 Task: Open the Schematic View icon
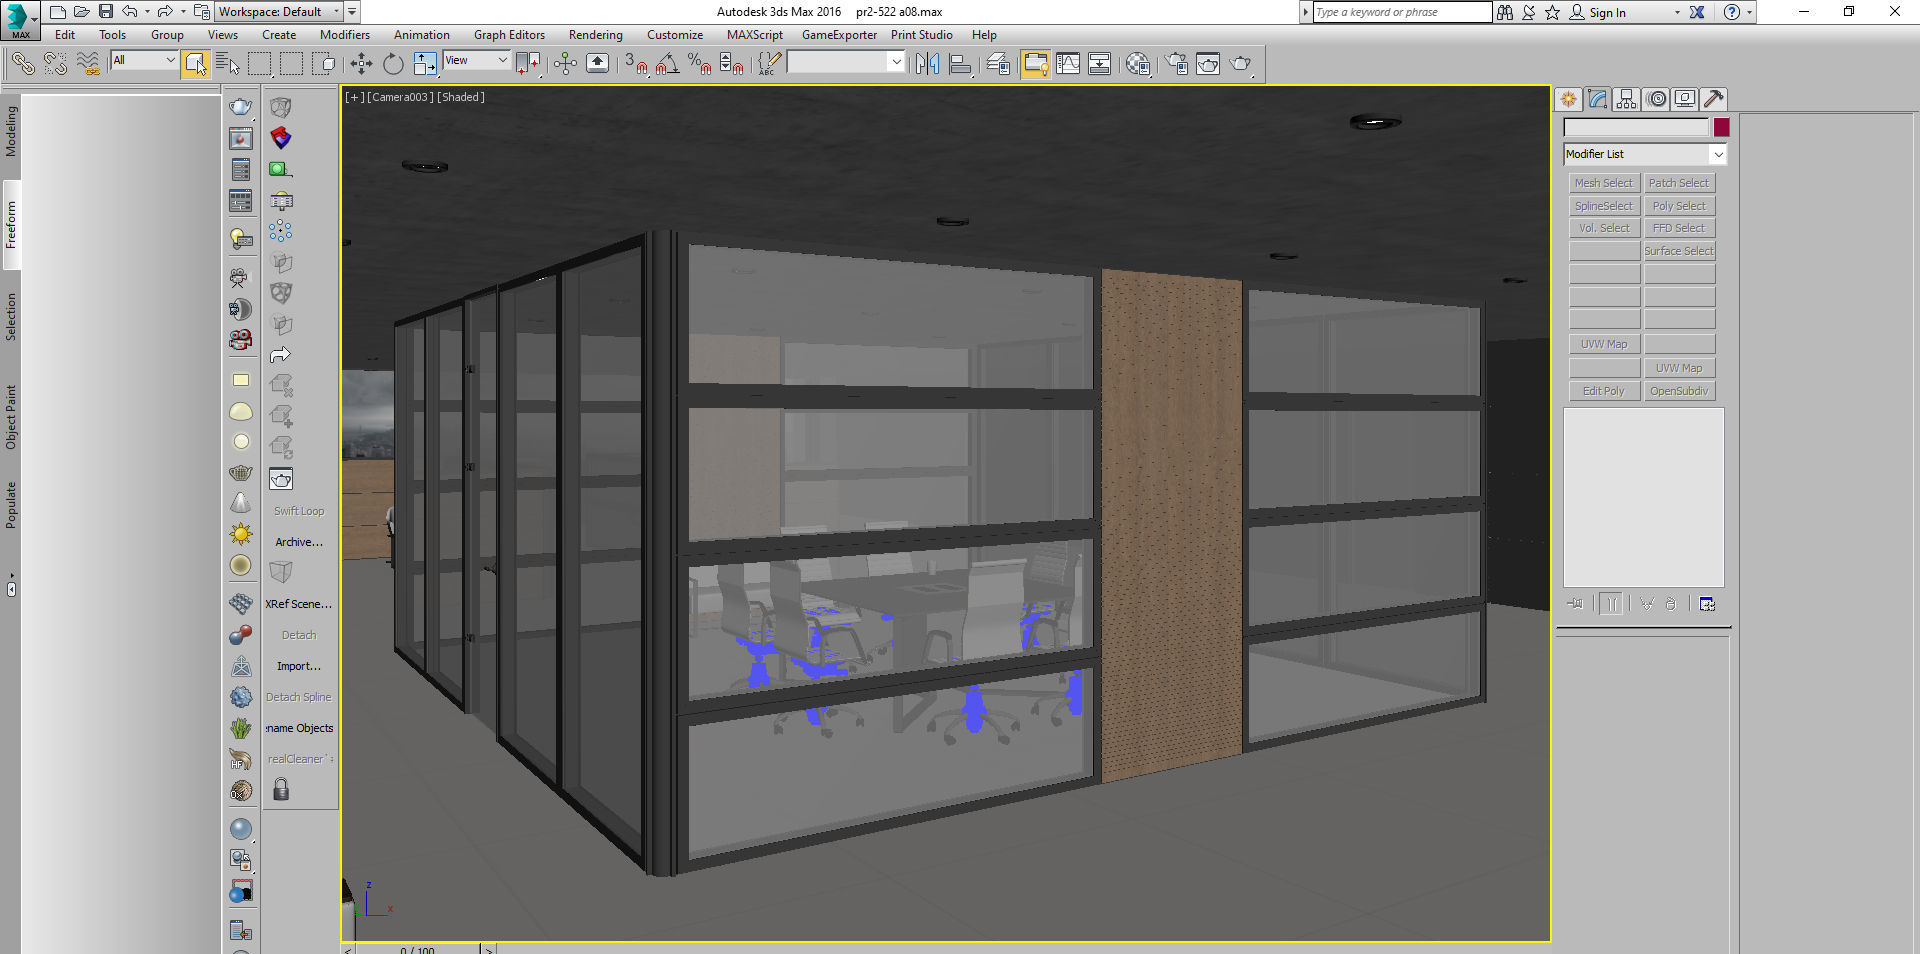point(1099,64)
